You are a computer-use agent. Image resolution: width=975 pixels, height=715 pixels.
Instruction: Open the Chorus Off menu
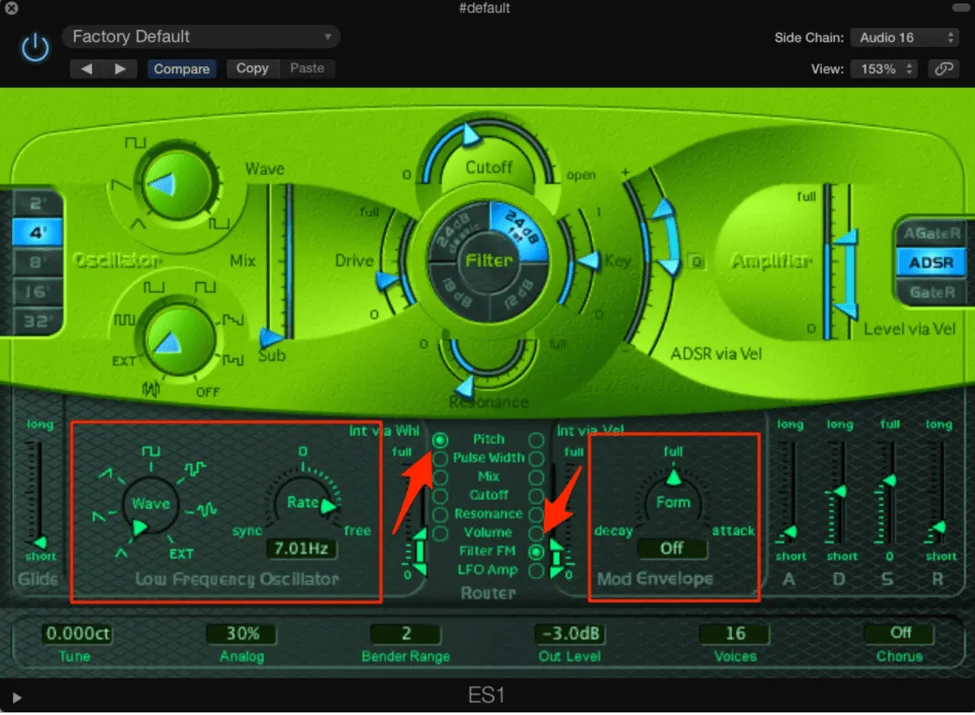coord(899,634)
